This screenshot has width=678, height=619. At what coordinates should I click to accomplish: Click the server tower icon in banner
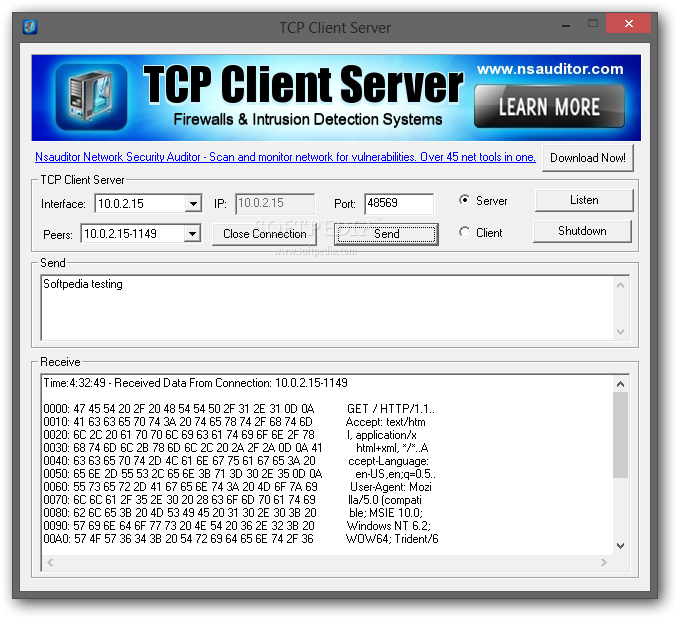point(91,96)
